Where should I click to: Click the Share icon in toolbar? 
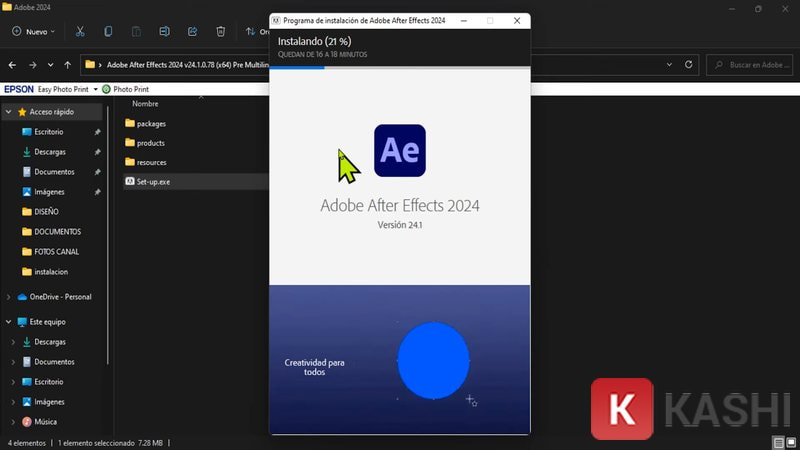coord(192,32)
